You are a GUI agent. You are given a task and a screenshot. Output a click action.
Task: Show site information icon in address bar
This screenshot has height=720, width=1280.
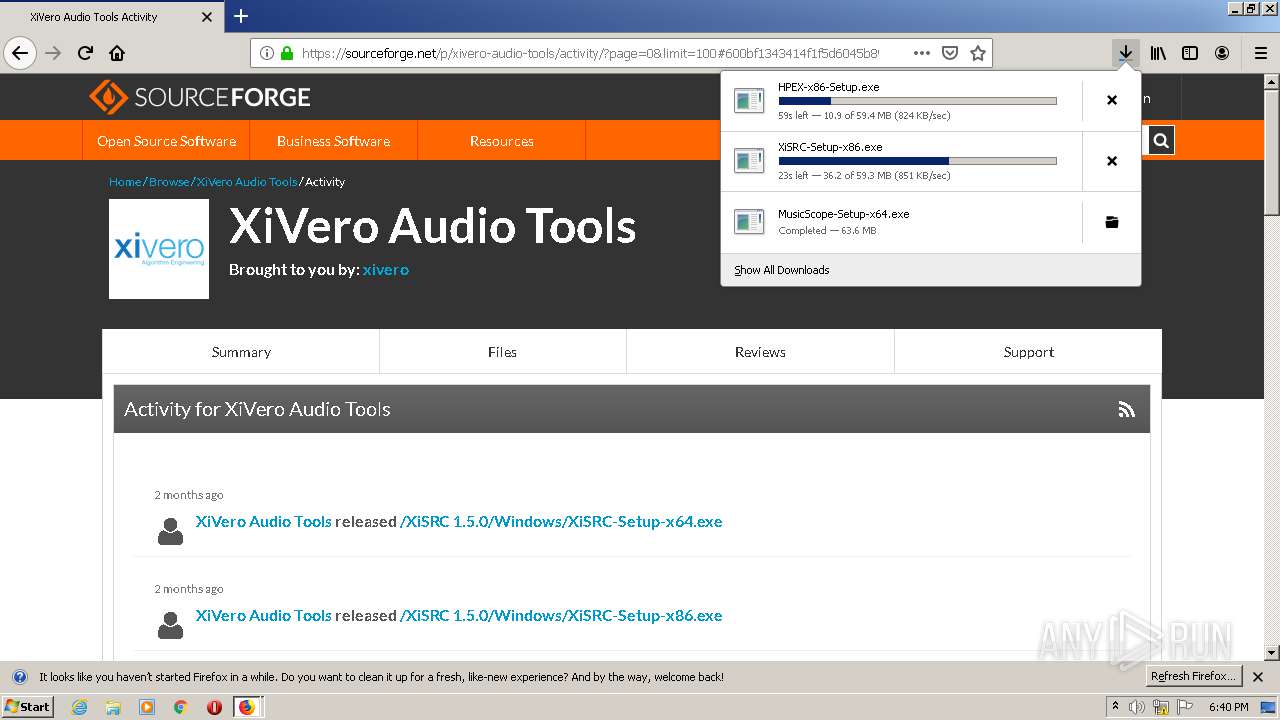[x=267, y=53]
